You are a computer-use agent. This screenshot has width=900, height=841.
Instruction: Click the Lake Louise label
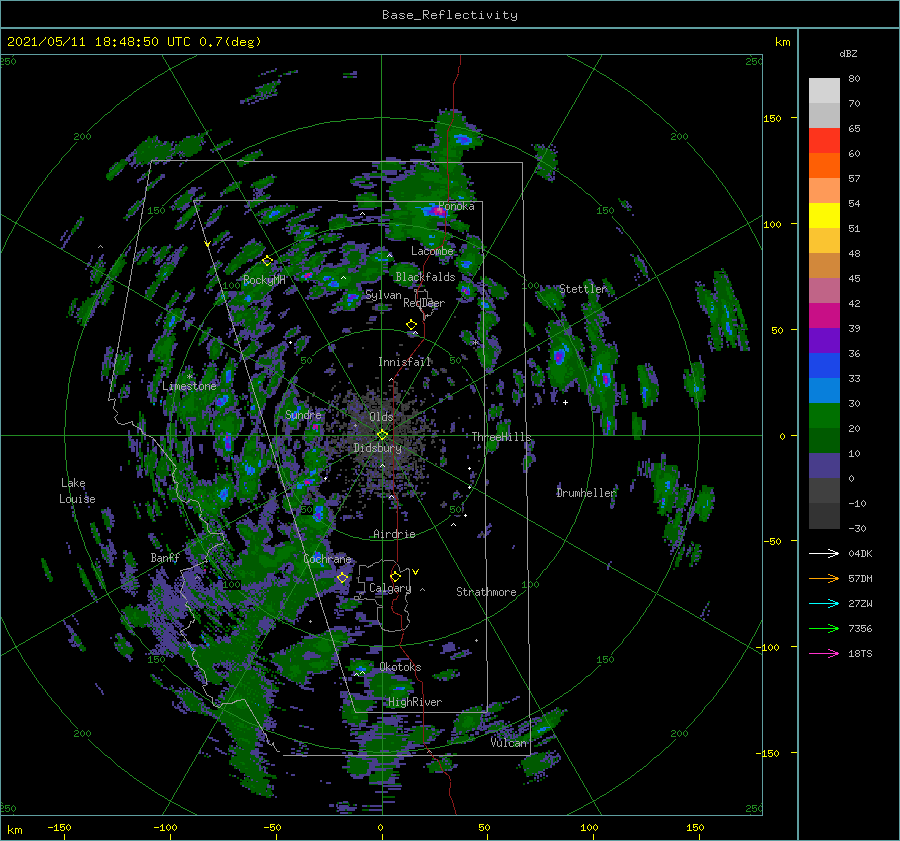coord(77,491)
